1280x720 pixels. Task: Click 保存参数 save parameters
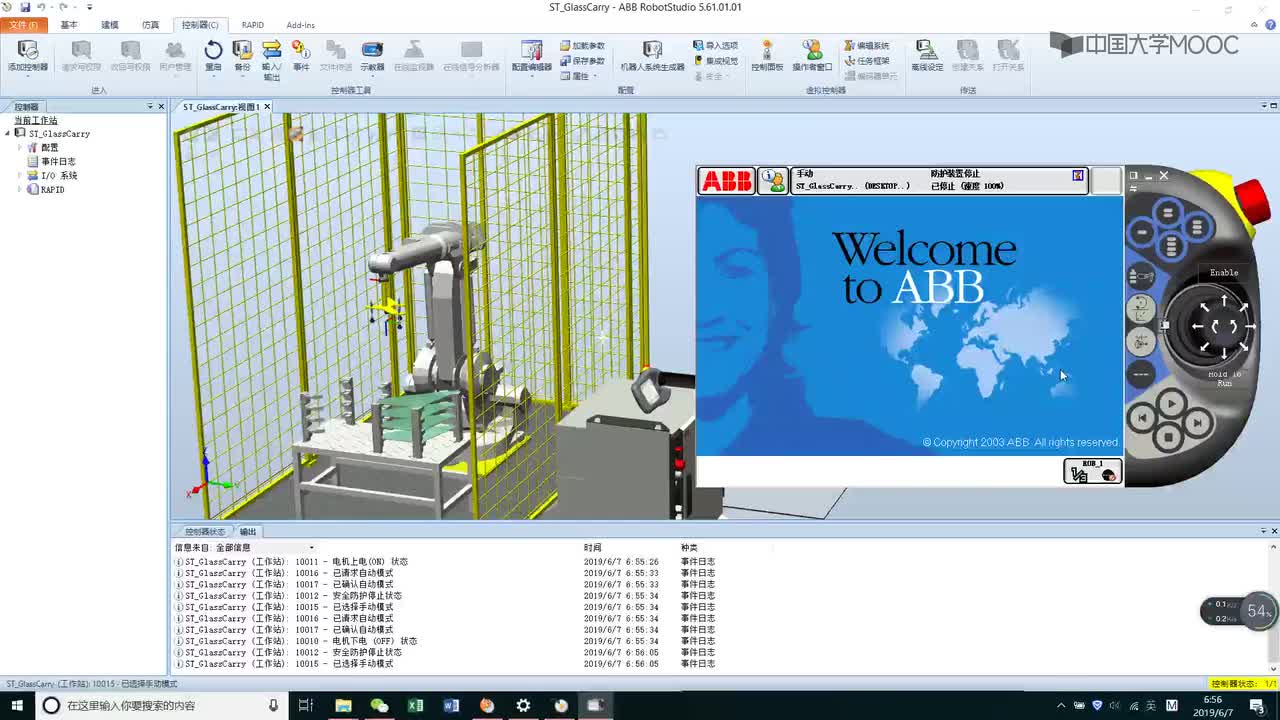(x=582, y=61)
